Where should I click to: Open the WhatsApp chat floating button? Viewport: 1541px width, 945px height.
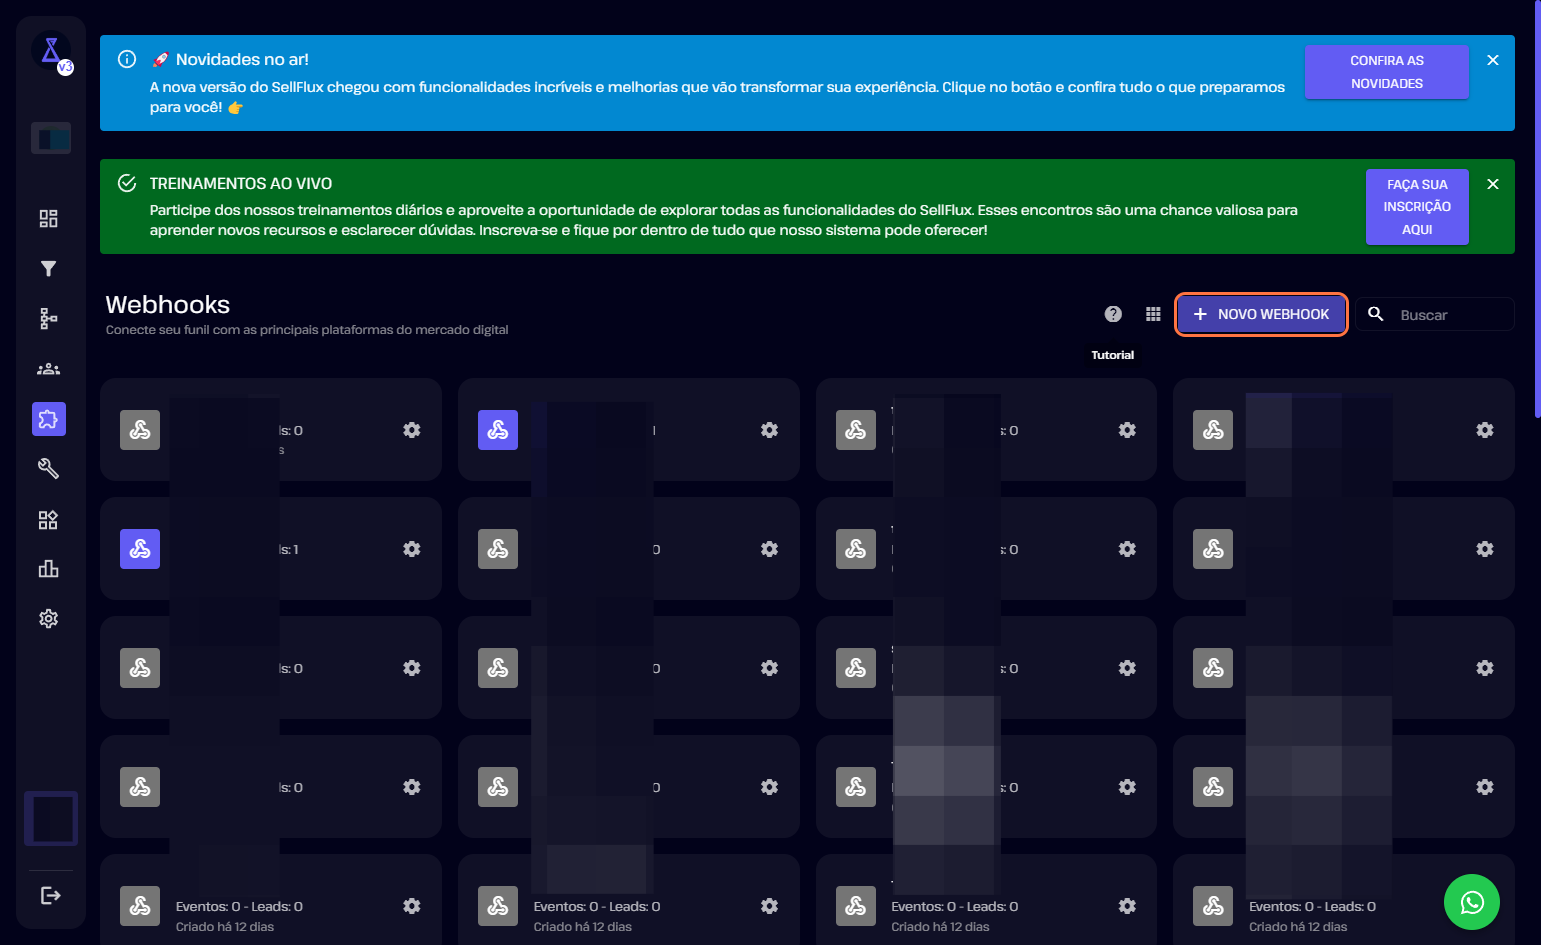click(x=1471, y=902)
